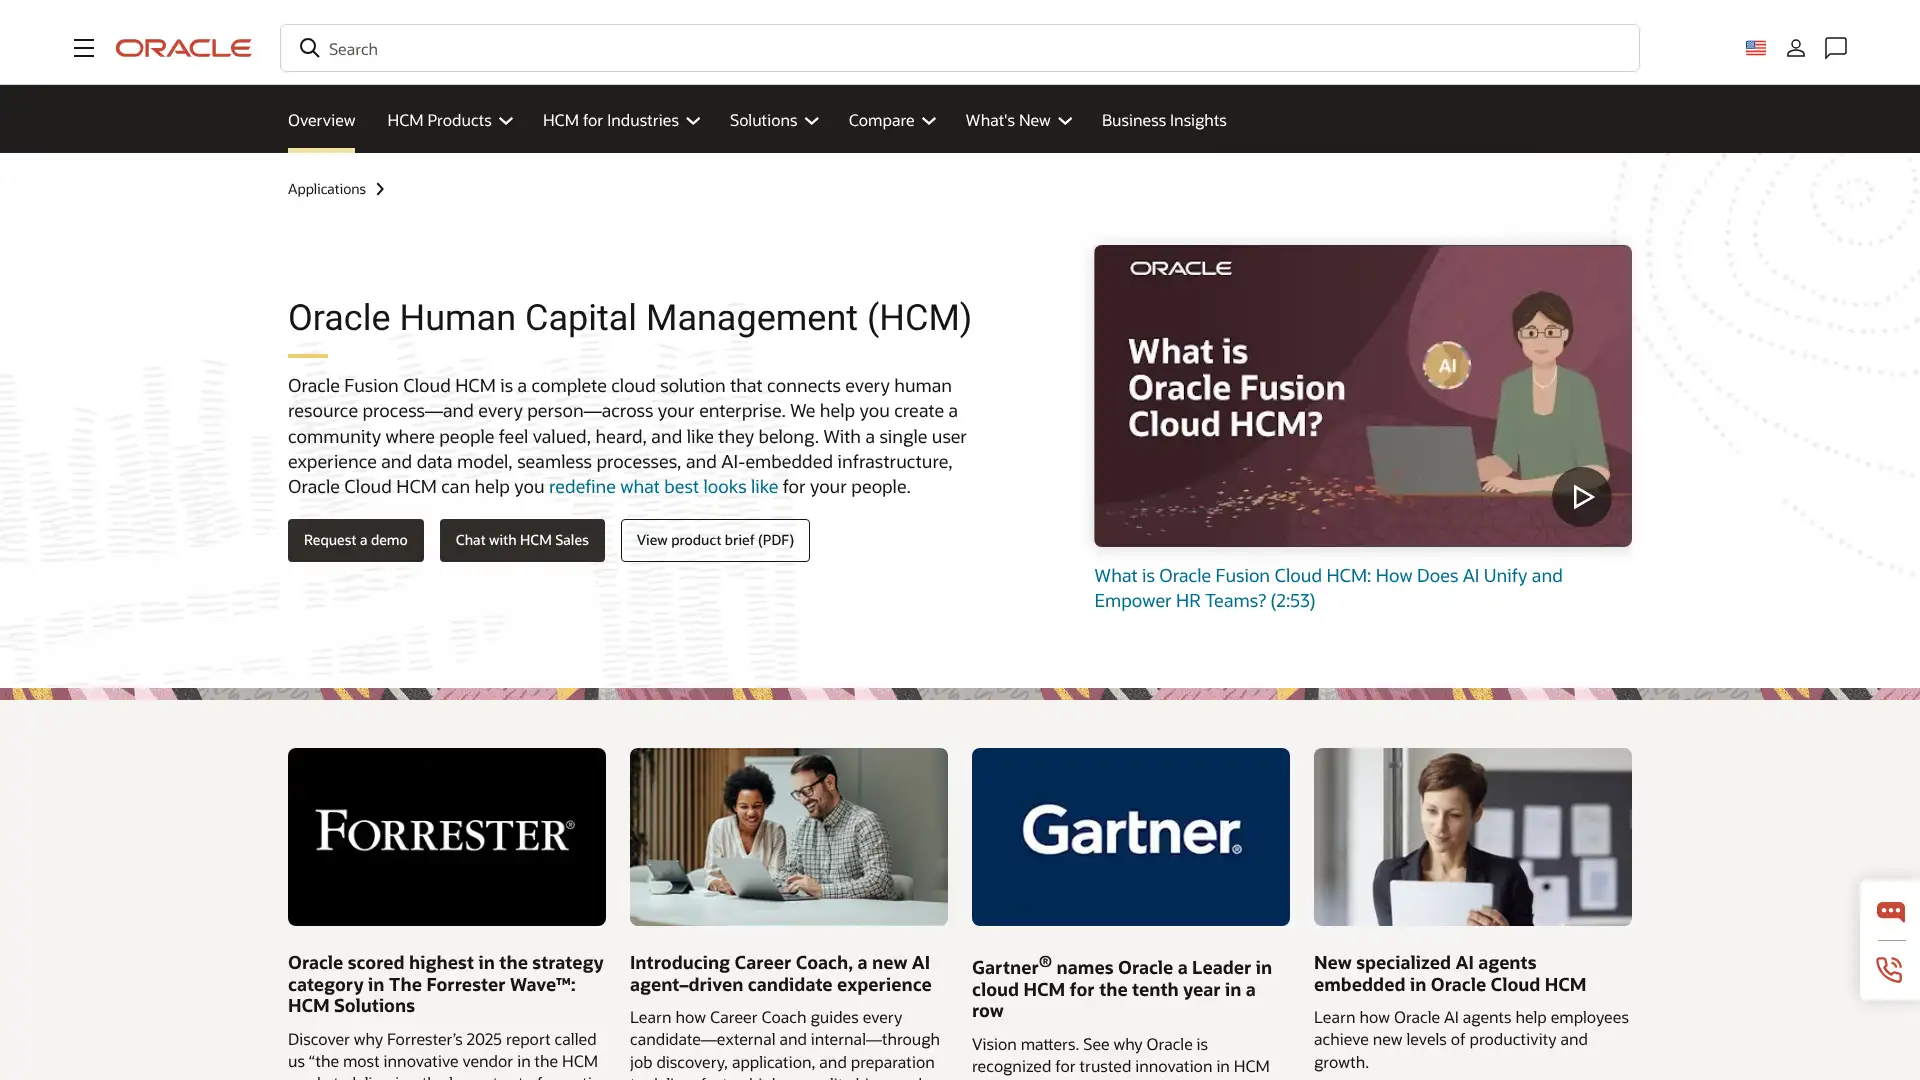Click the text 'Learn how Oracle AI agents help employees'
Screen dimensions: 1920x1080
(1471, 1017)
